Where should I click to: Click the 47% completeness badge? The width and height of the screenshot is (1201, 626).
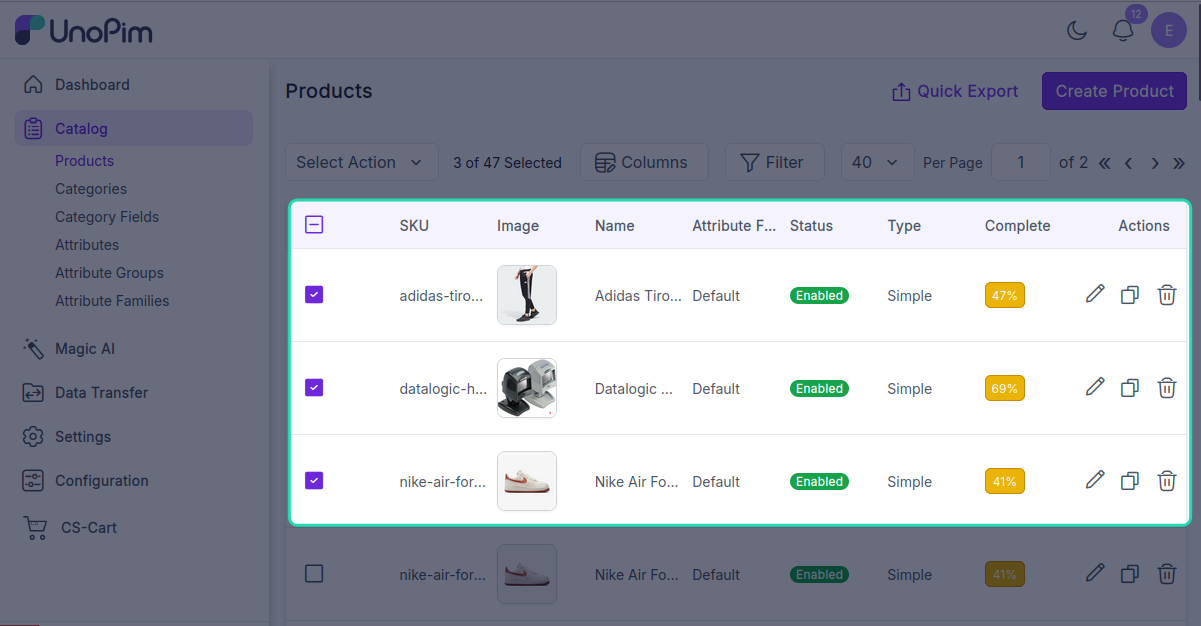[1005, 295]
